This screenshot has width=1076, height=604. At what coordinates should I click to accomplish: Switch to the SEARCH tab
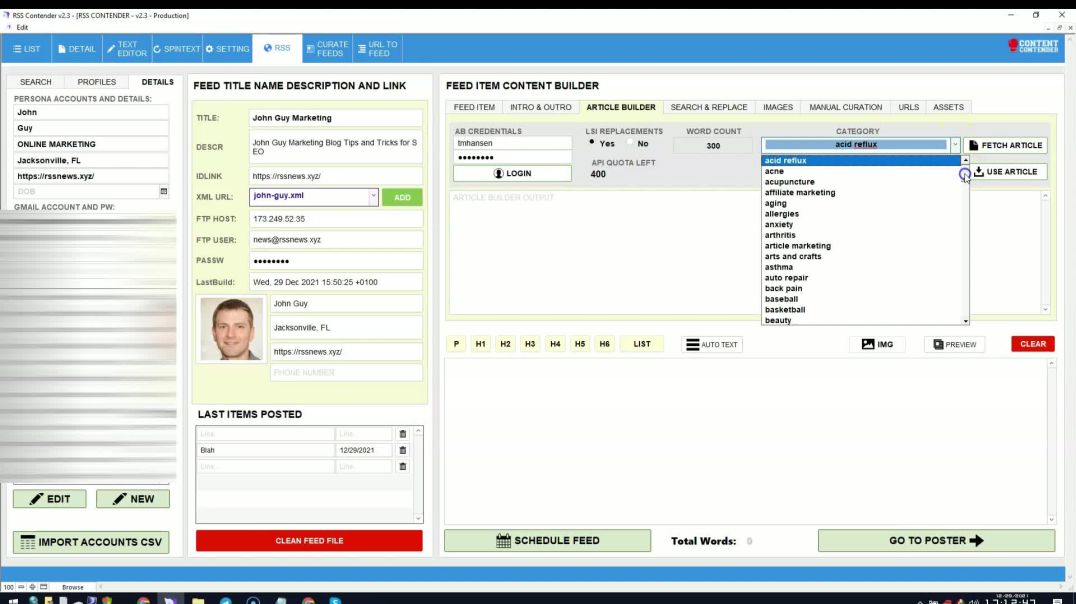pos(36,82)
